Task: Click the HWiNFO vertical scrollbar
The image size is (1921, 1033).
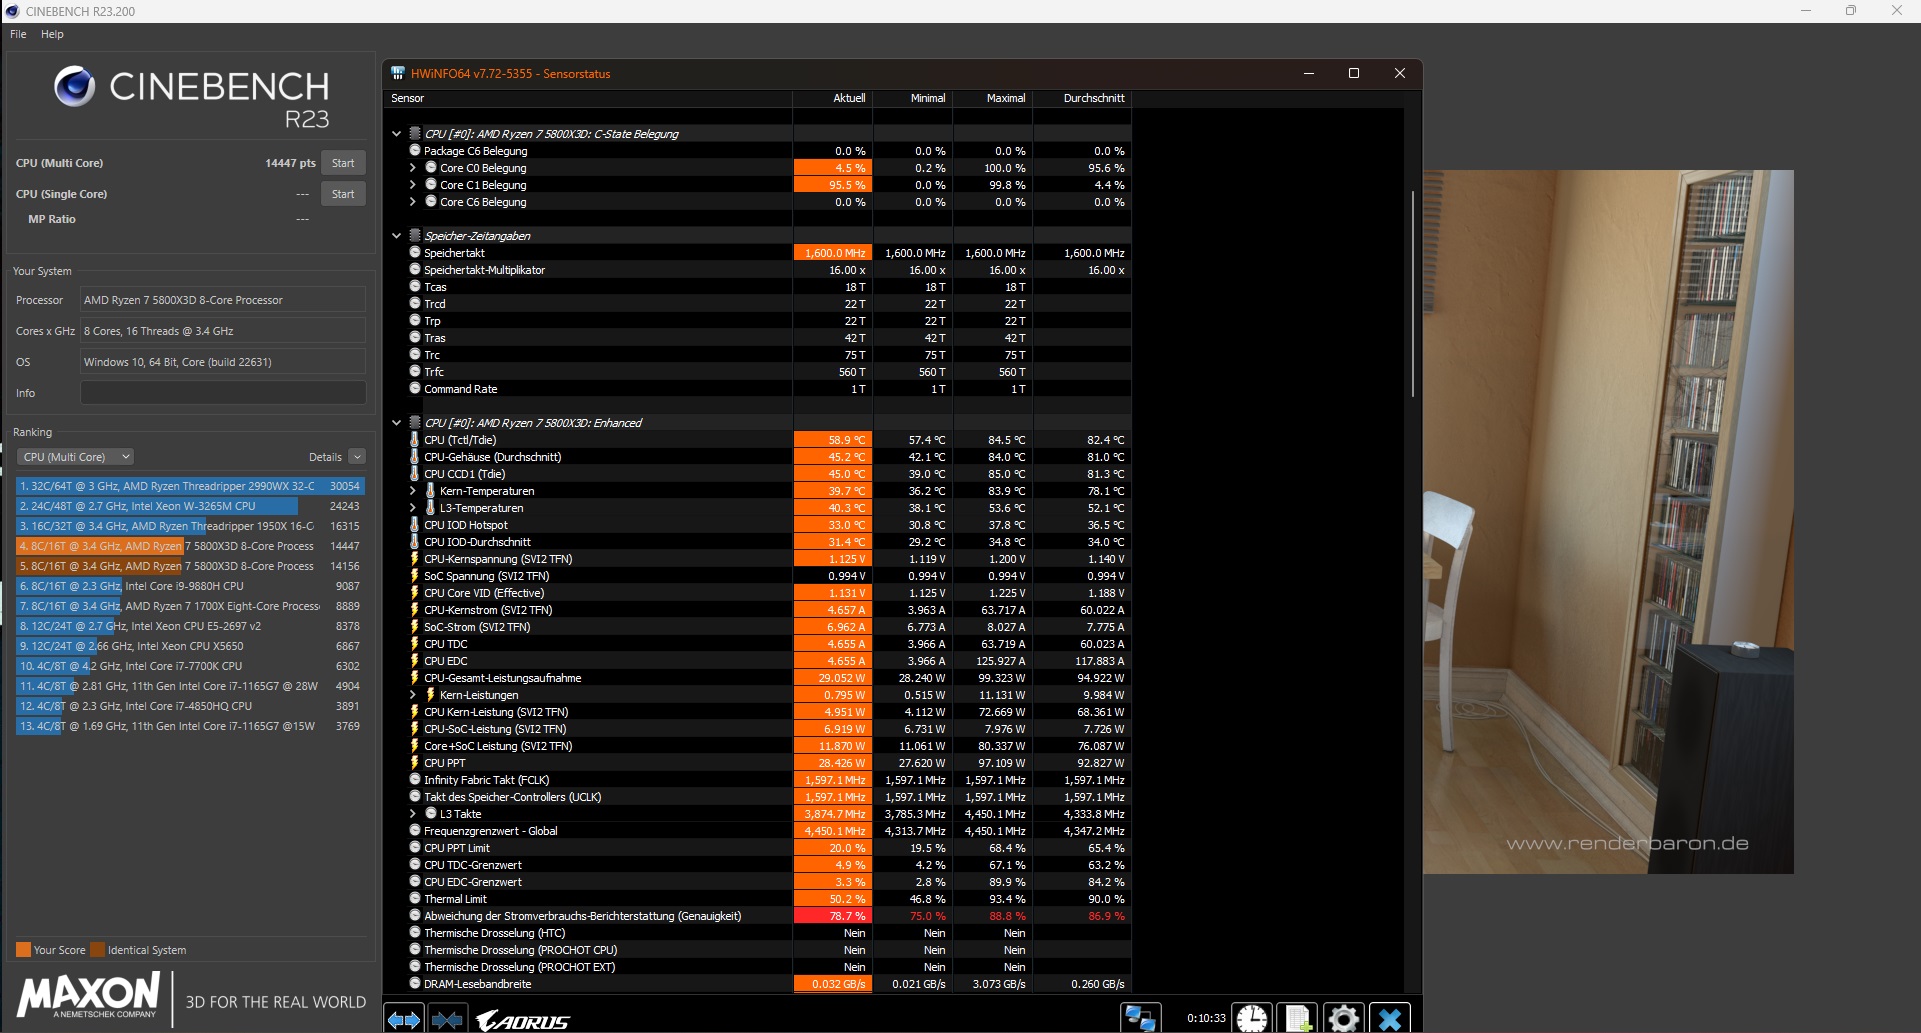Action: pyautogui.click(x=1412, y=292)
